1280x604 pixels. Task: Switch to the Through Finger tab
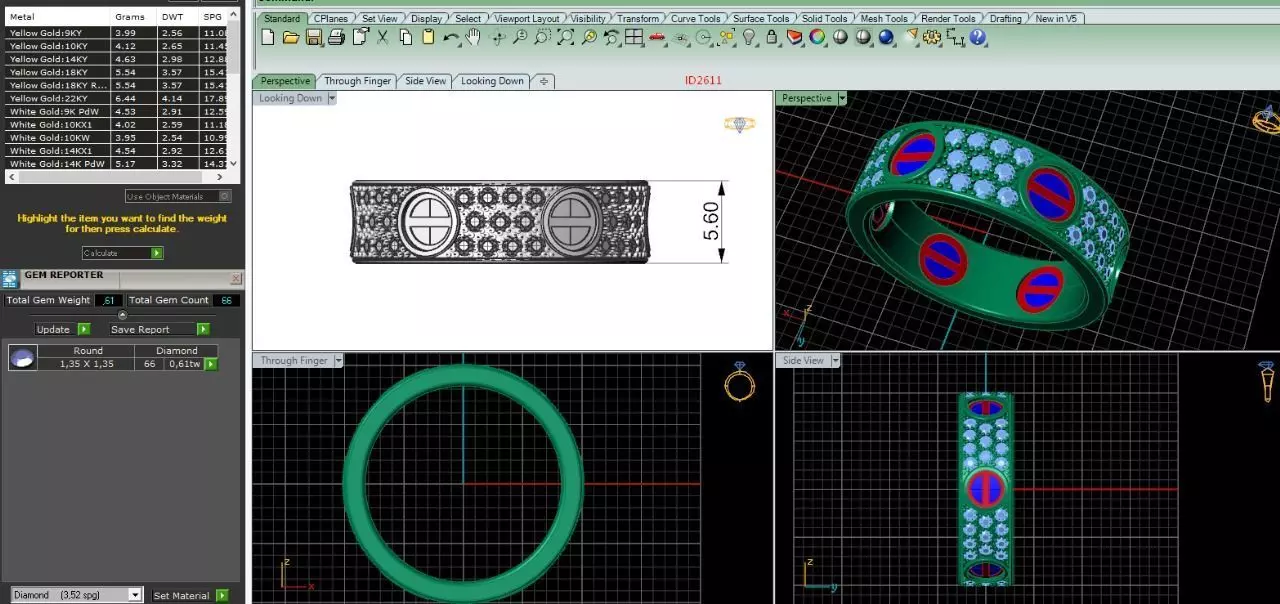357,81
